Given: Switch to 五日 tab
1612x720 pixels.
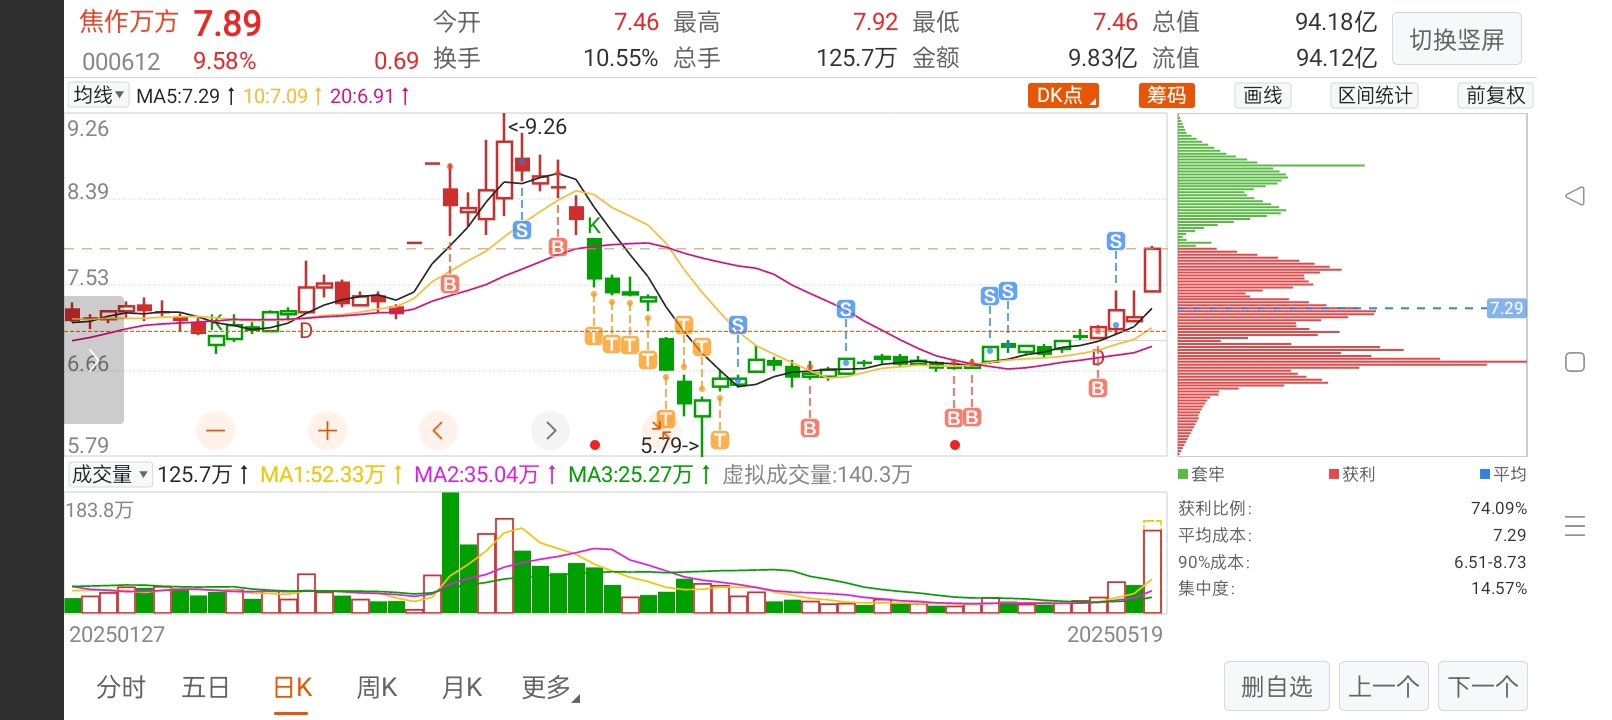Looking at the screenshot, I should click(206, 688).
